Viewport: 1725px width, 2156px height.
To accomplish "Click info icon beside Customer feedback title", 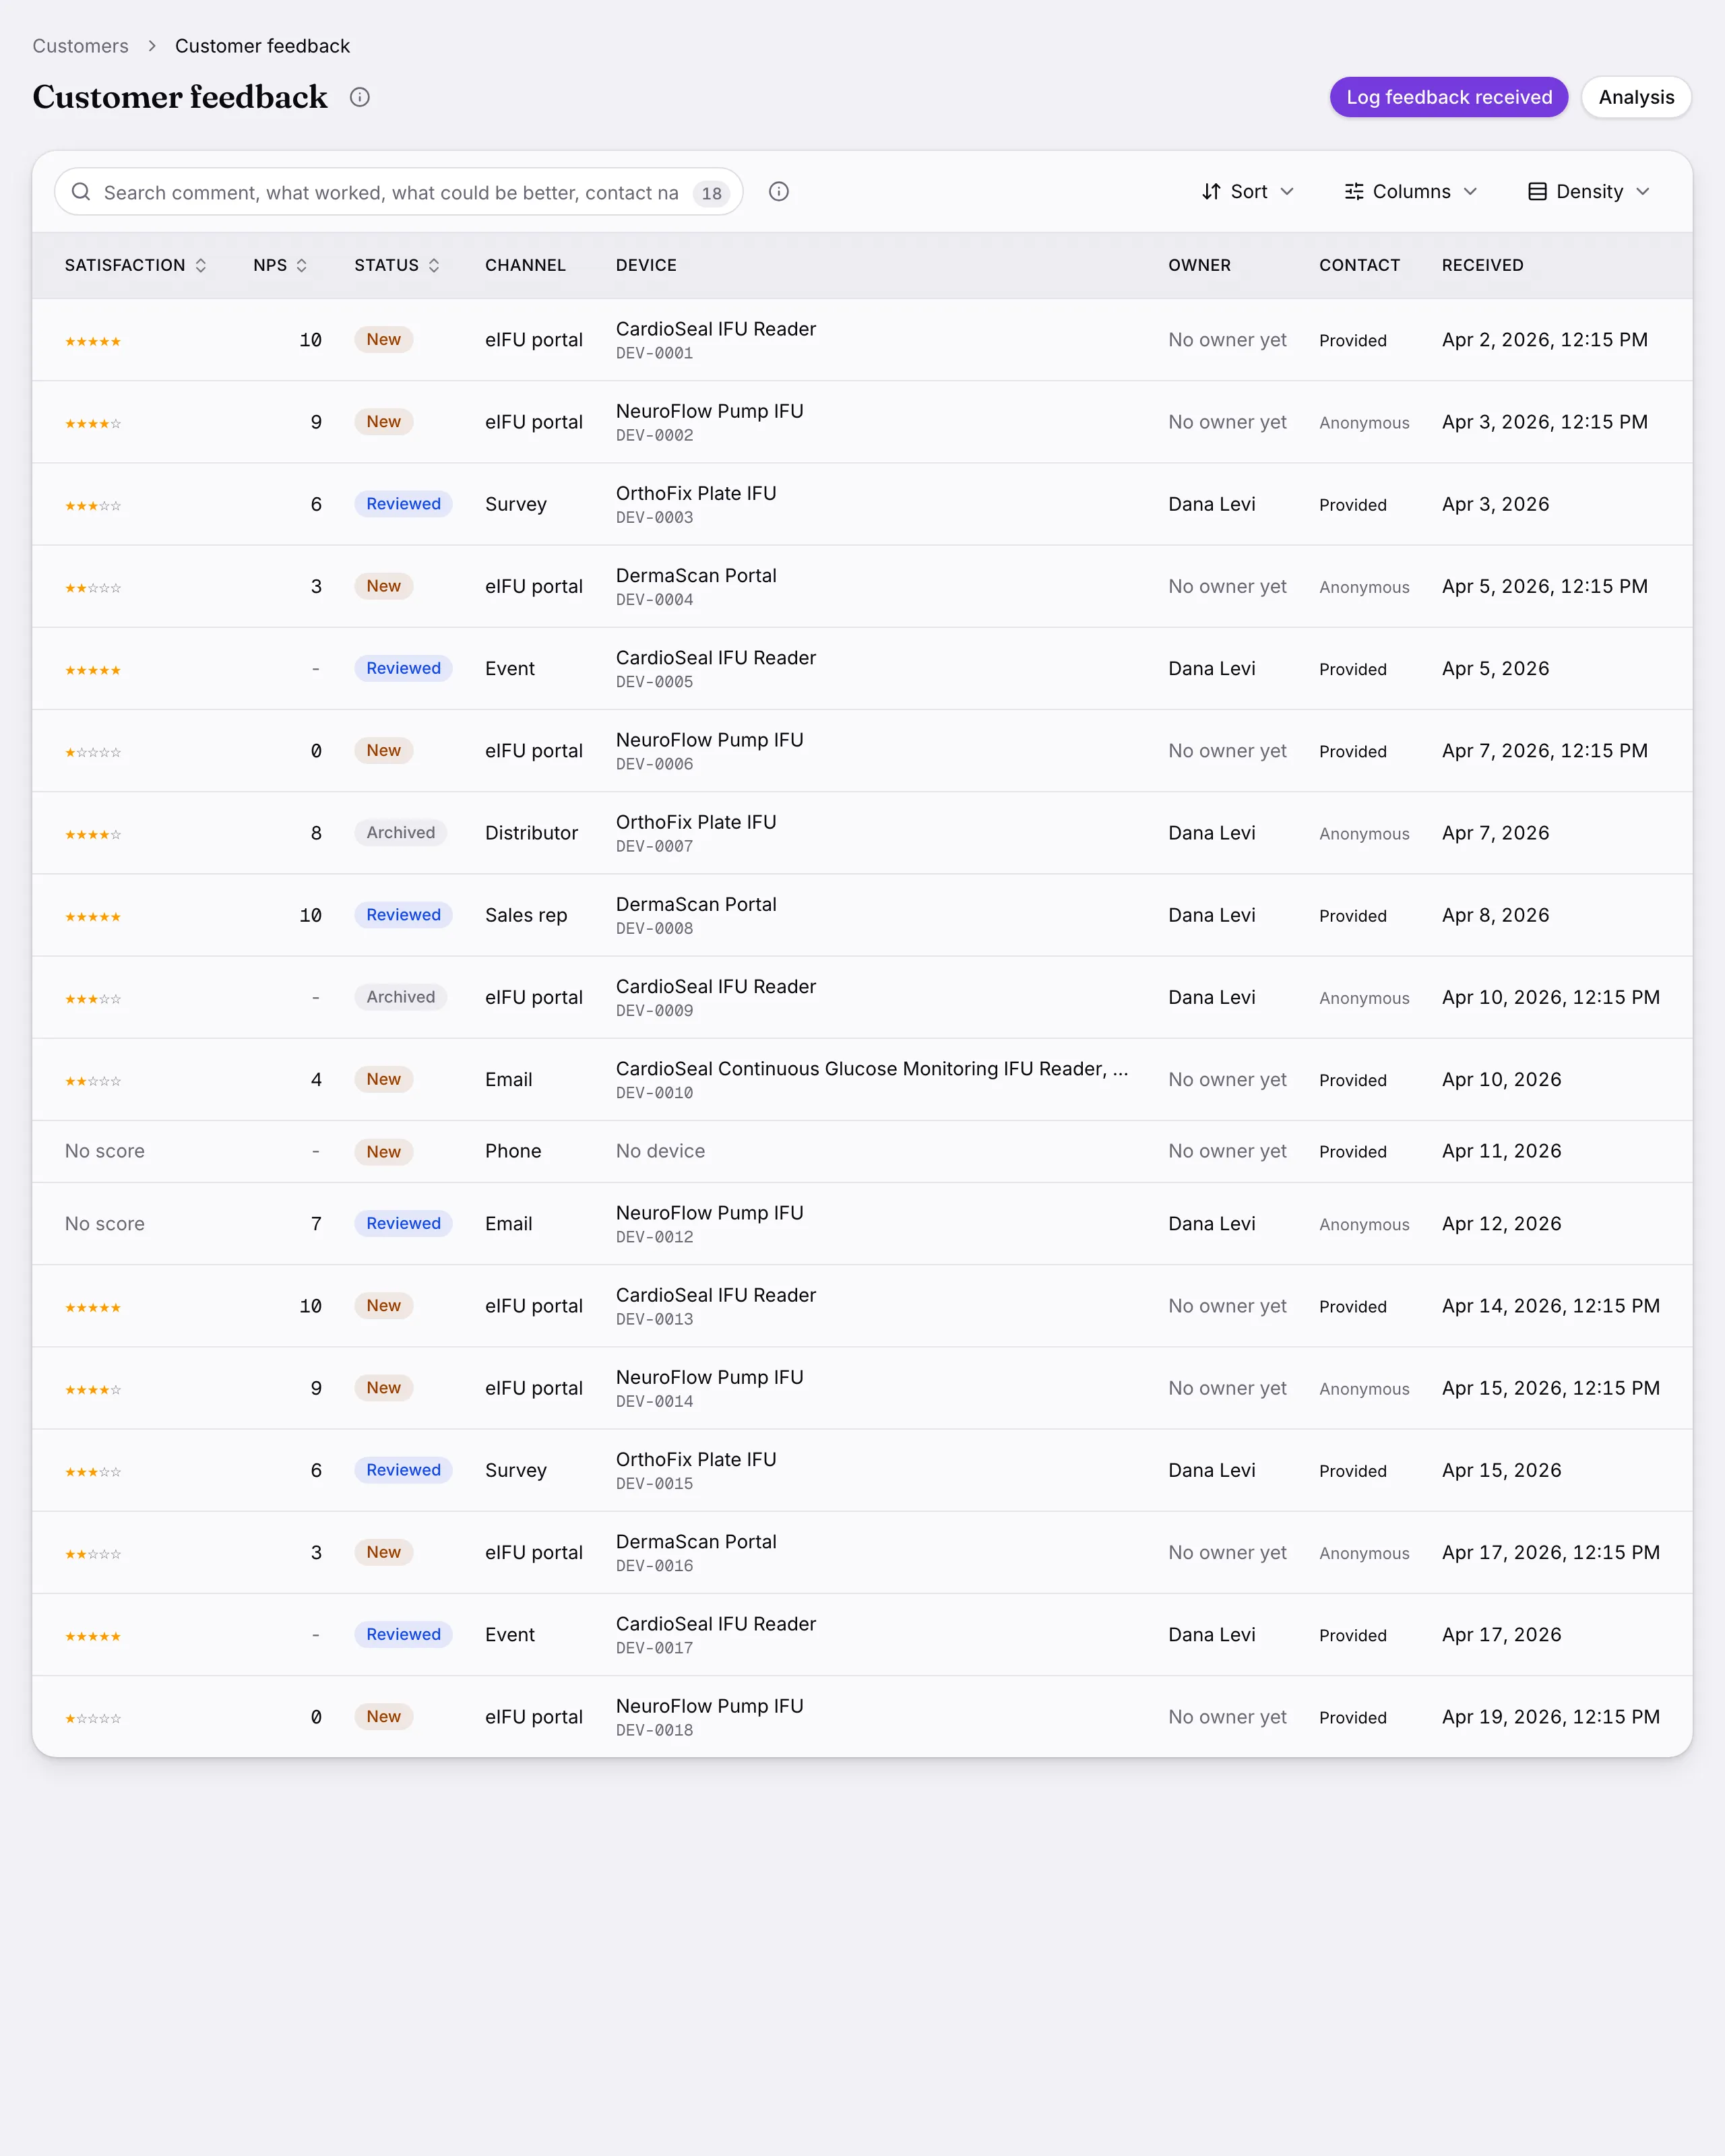I will tap(360, 97).
